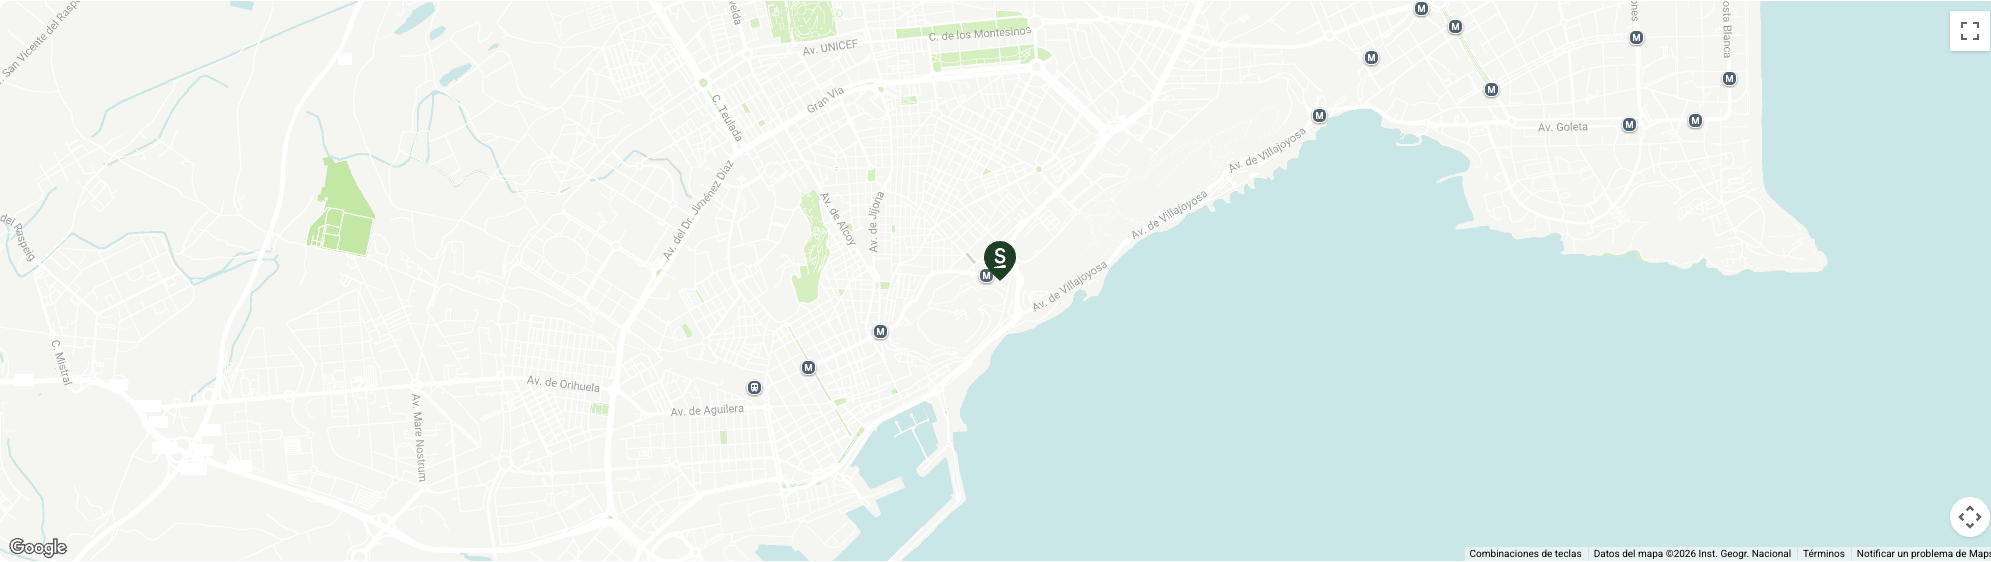Viewport: 1991px width, 562px height.
Task: Click the Av. de Aguilera street label
Action: pos(707,410)
